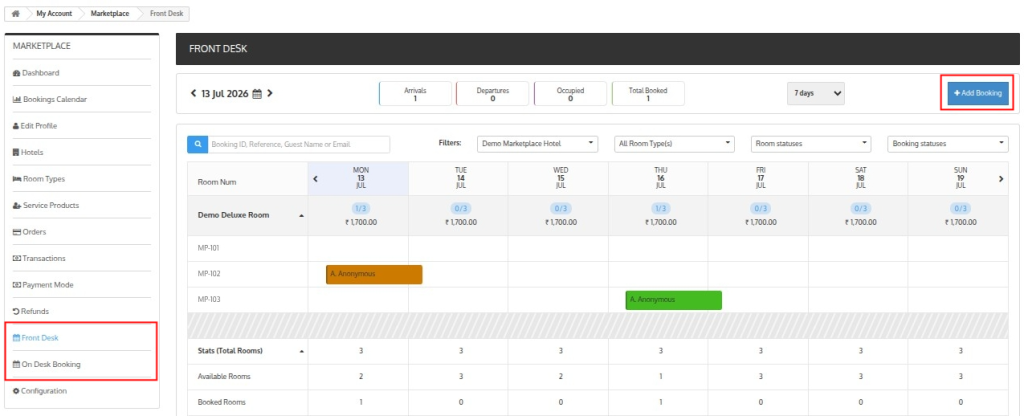Advance date with right chevron beside calendar

click(270, 93)
